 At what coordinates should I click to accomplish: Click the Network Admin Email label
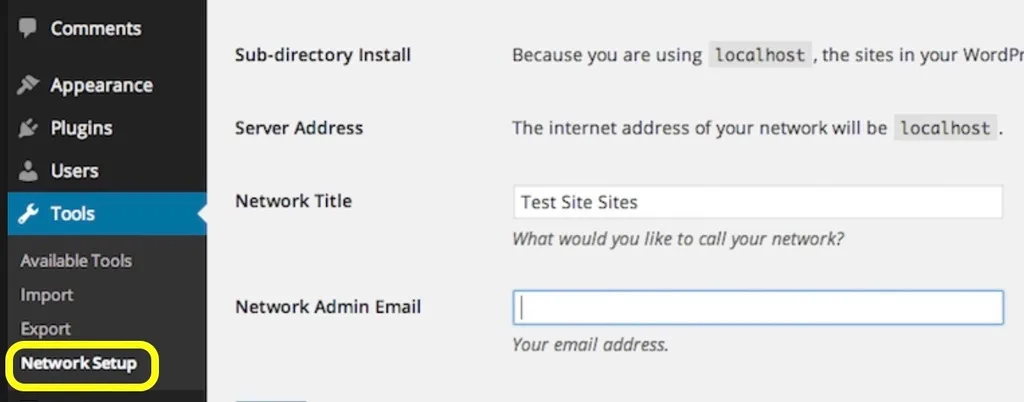[328, 307]
